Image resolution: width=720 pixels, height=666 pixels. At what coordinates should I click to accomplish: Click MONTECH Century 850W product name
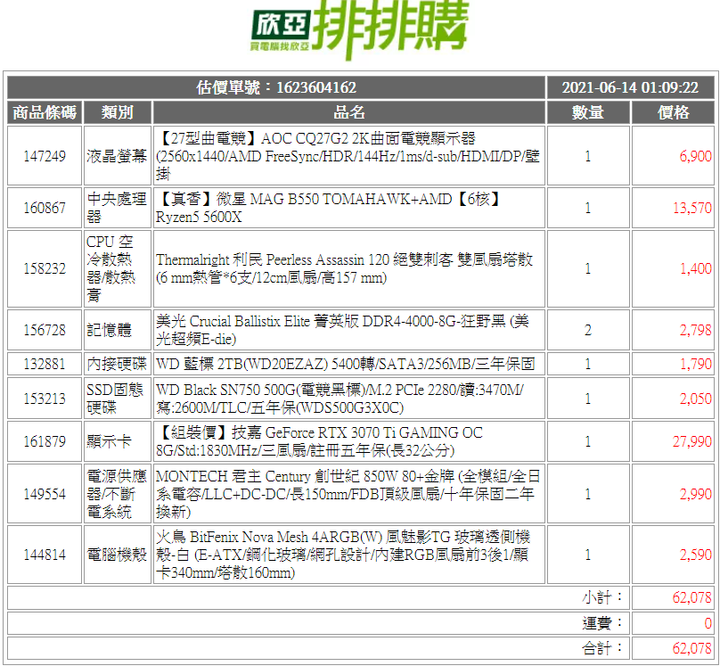coord(348,494)
